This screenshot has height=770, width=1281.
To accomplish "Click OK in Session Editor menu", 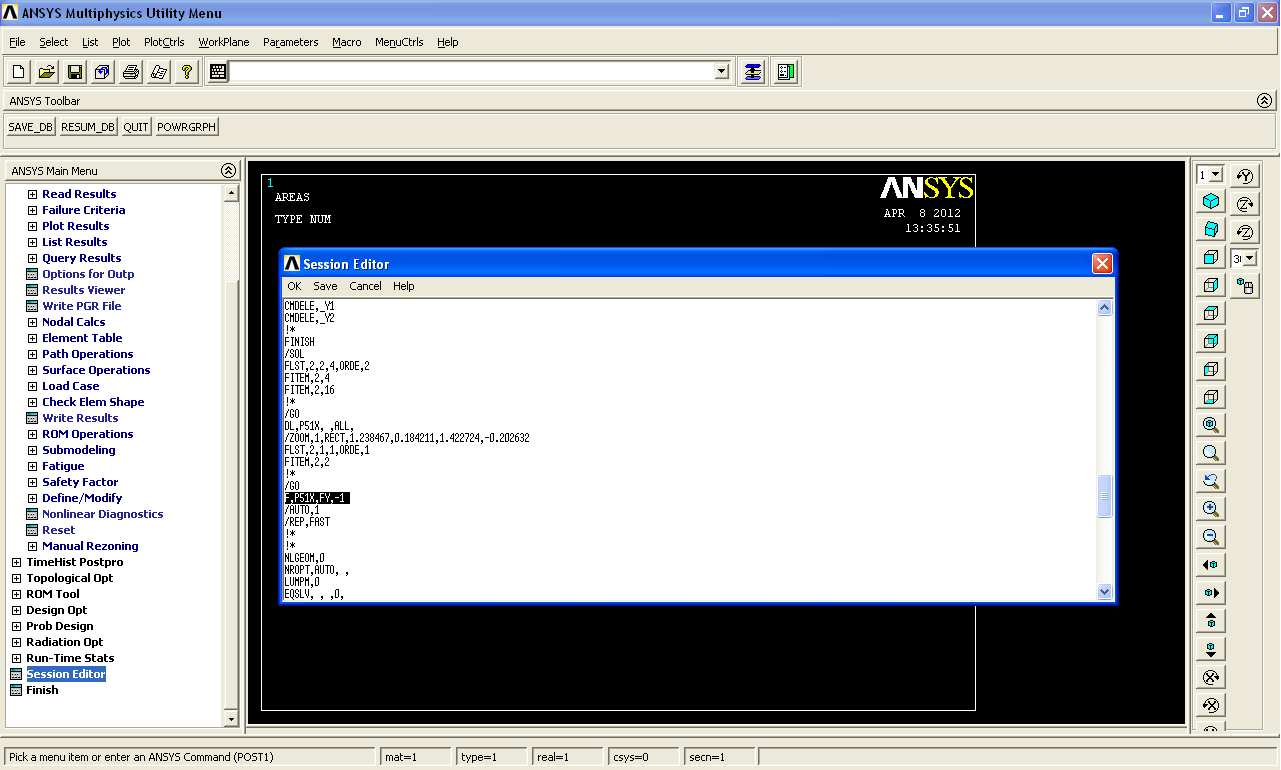I will [294, 286].
